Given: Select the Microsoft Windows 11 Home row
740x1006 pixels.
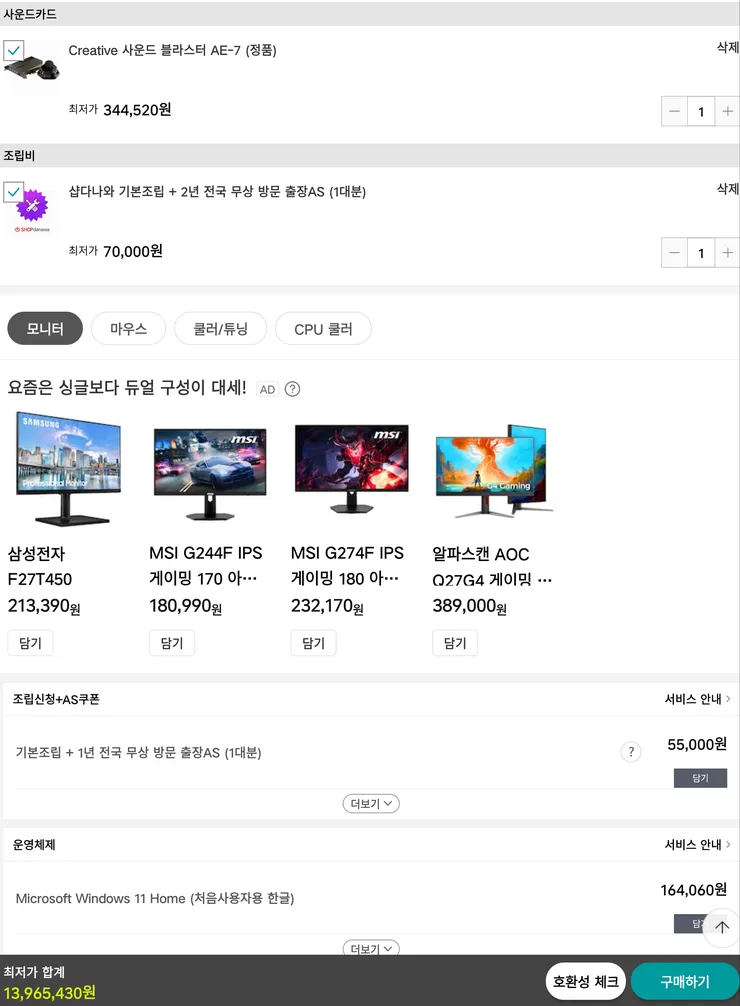Looking at the screenshot, I should [x=370, y=898].
